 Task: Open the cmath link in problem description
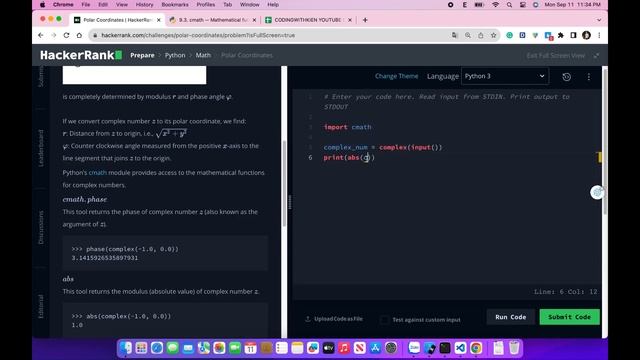tap(98, 173)
